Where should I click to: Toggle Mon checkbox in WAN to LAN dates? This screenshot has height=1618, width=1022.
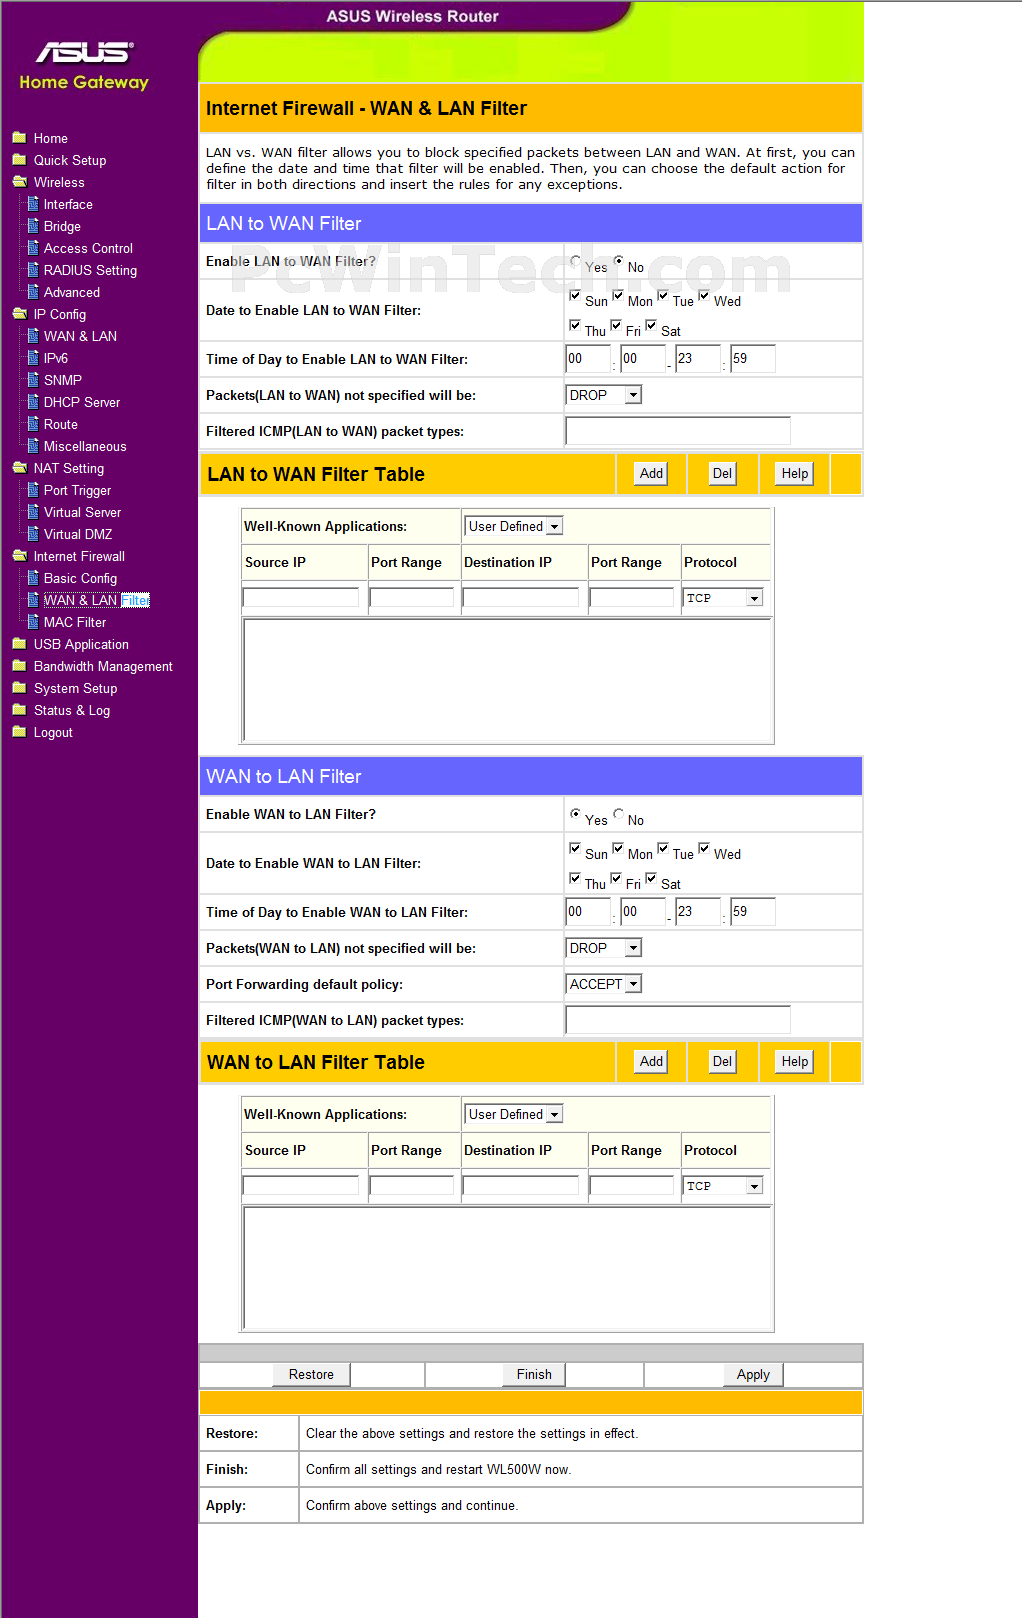pos(618,848)
